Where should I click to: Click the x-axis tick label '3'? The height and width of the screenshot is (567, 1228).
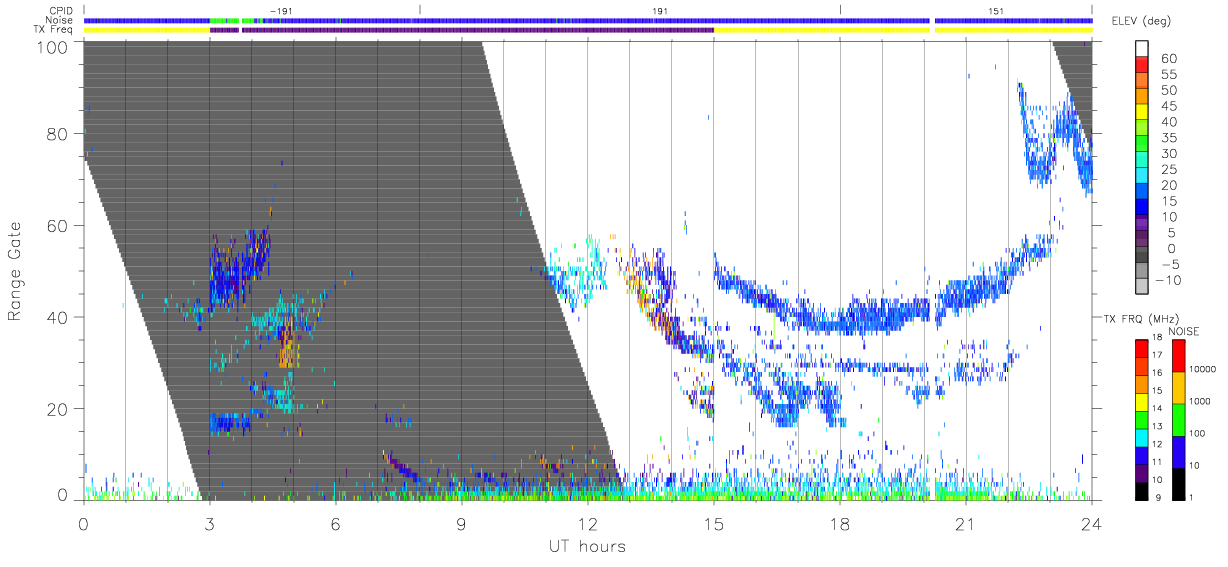click(209, 523)
